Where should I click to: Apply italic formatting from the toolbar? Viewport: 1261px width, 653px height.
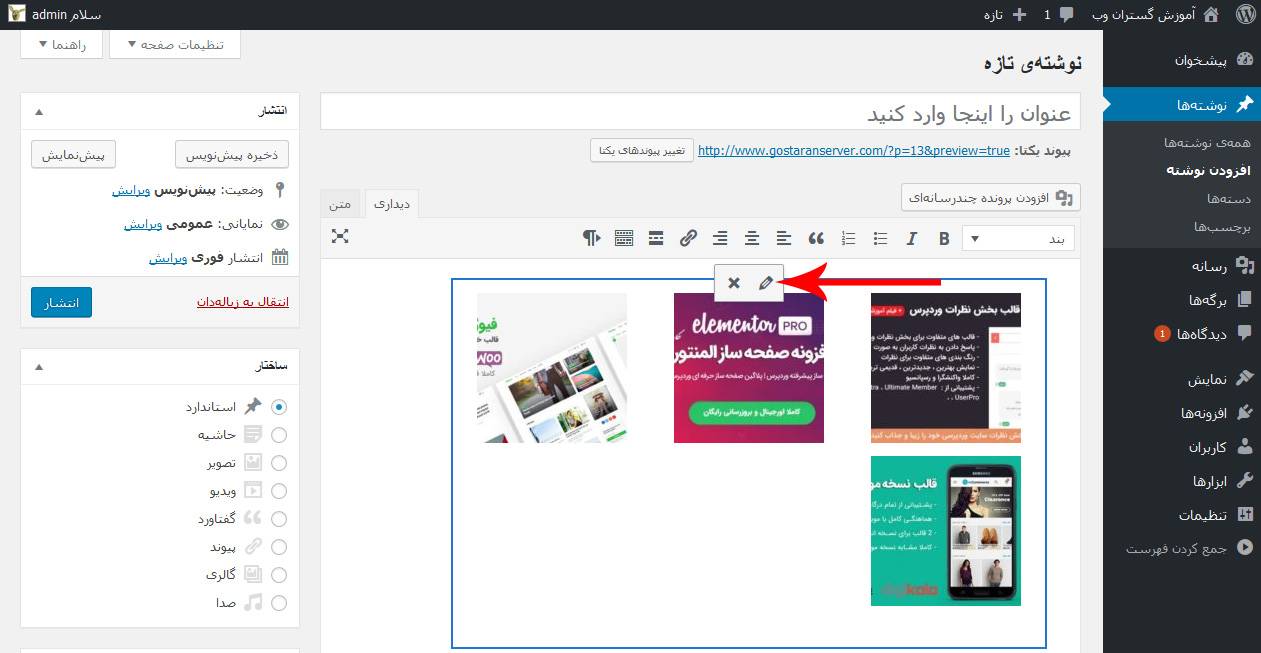[x=911, y=238]
